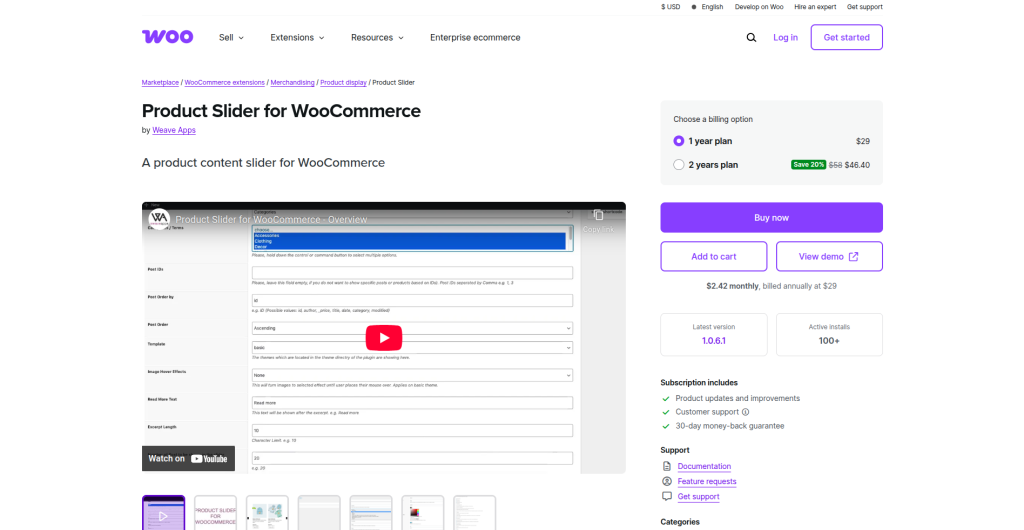
Task: Click the Get support chat bubble icon
Action: (x=666, y=496)
